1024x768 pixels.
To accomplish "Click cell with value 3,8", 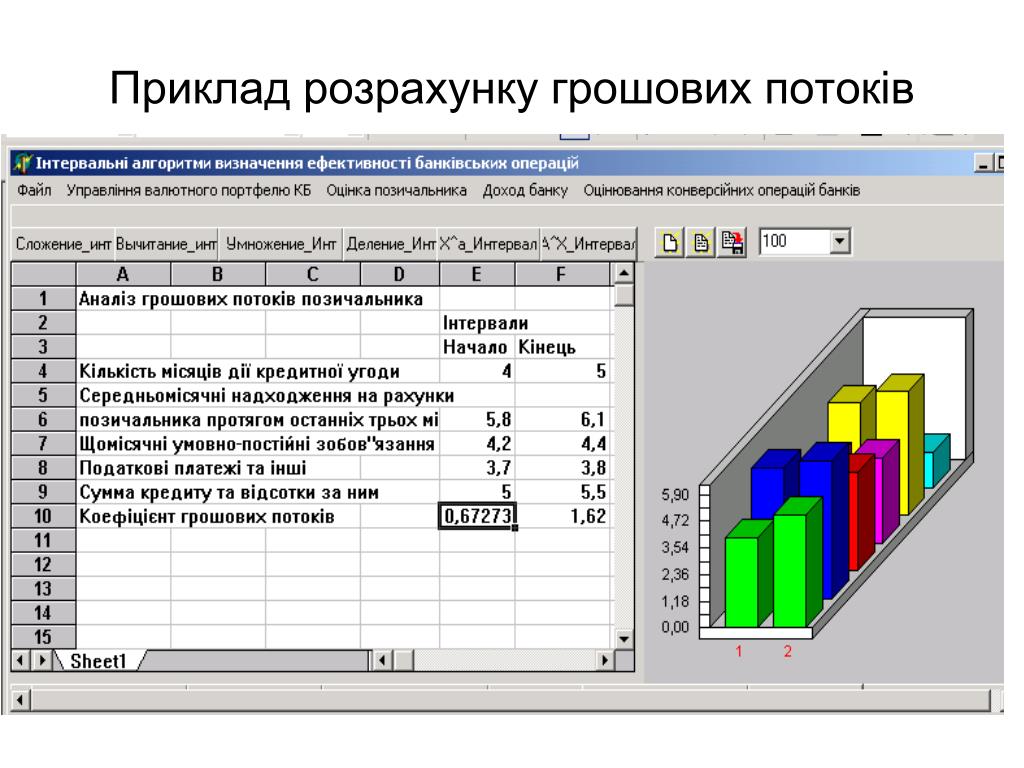I will click(563, 468).
